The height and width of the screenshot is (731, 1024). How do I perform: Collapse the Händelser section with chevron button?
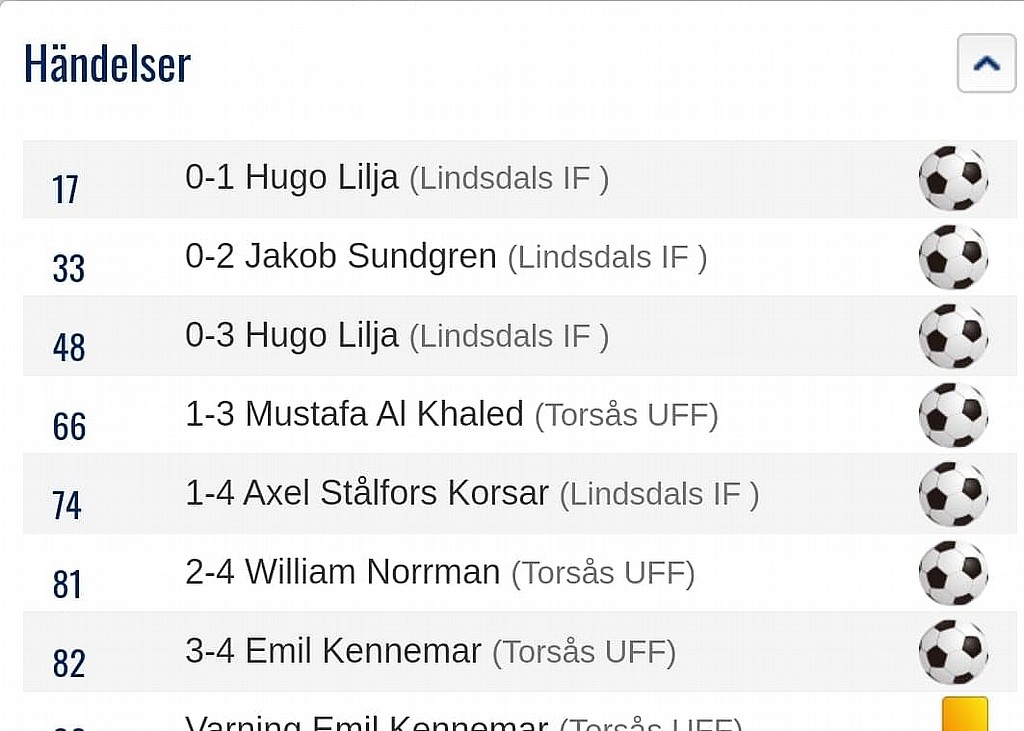coord(986,63)
